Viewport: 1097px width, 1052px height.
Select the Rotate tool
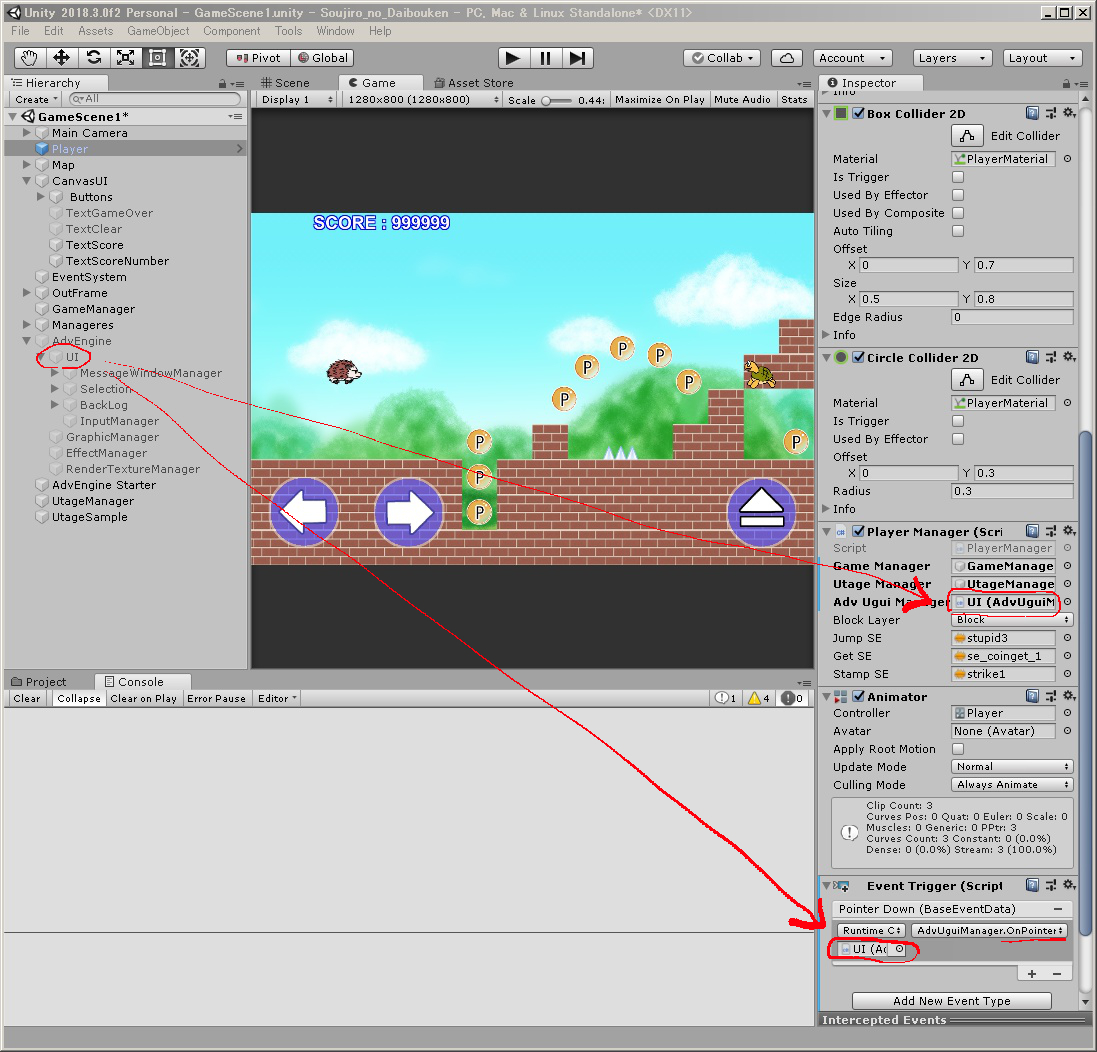(x=93, y=58)
